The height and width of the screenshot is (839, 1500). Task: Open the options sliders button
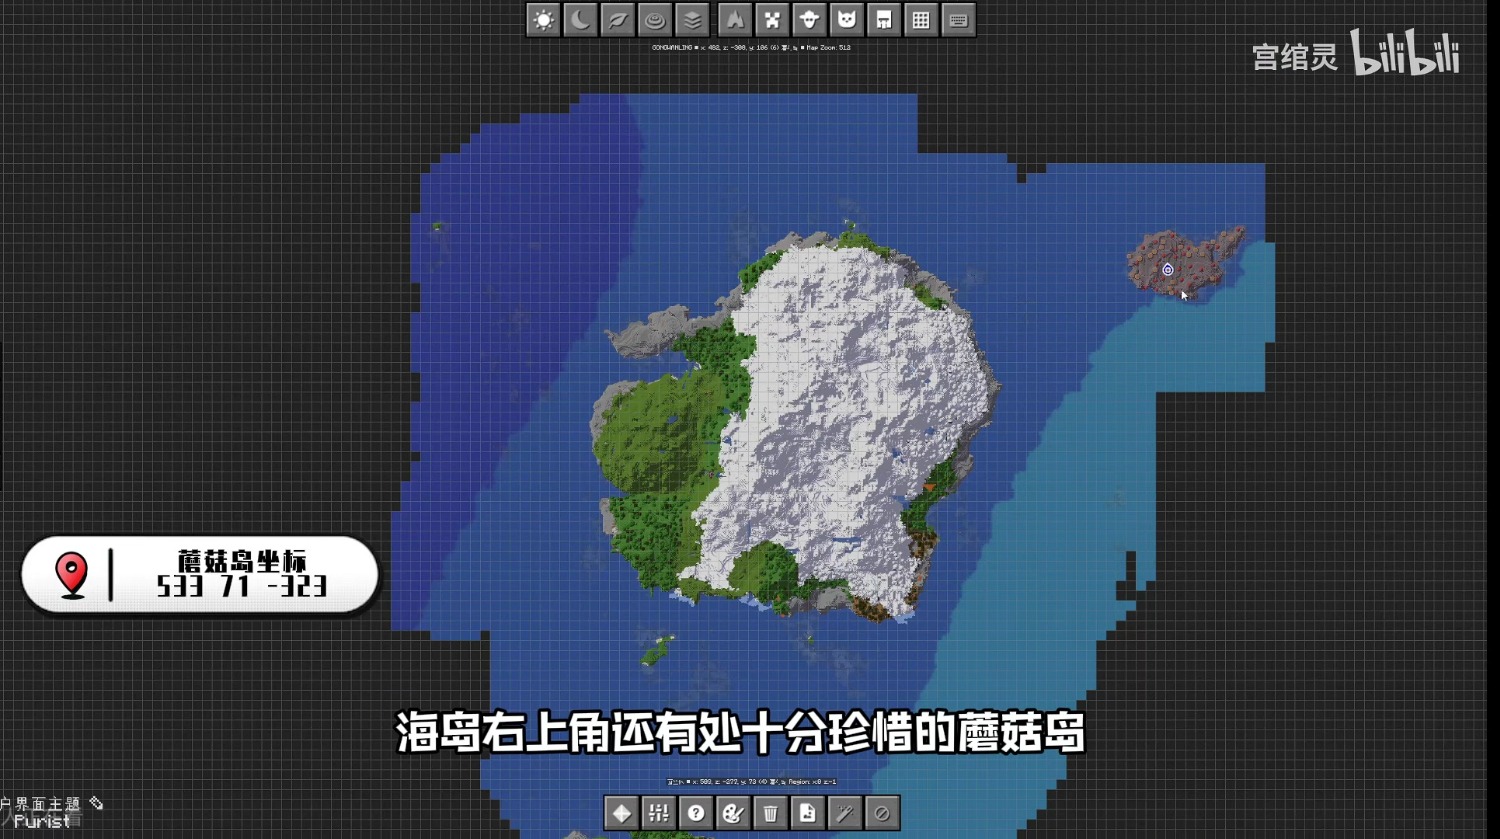point(659,813)
